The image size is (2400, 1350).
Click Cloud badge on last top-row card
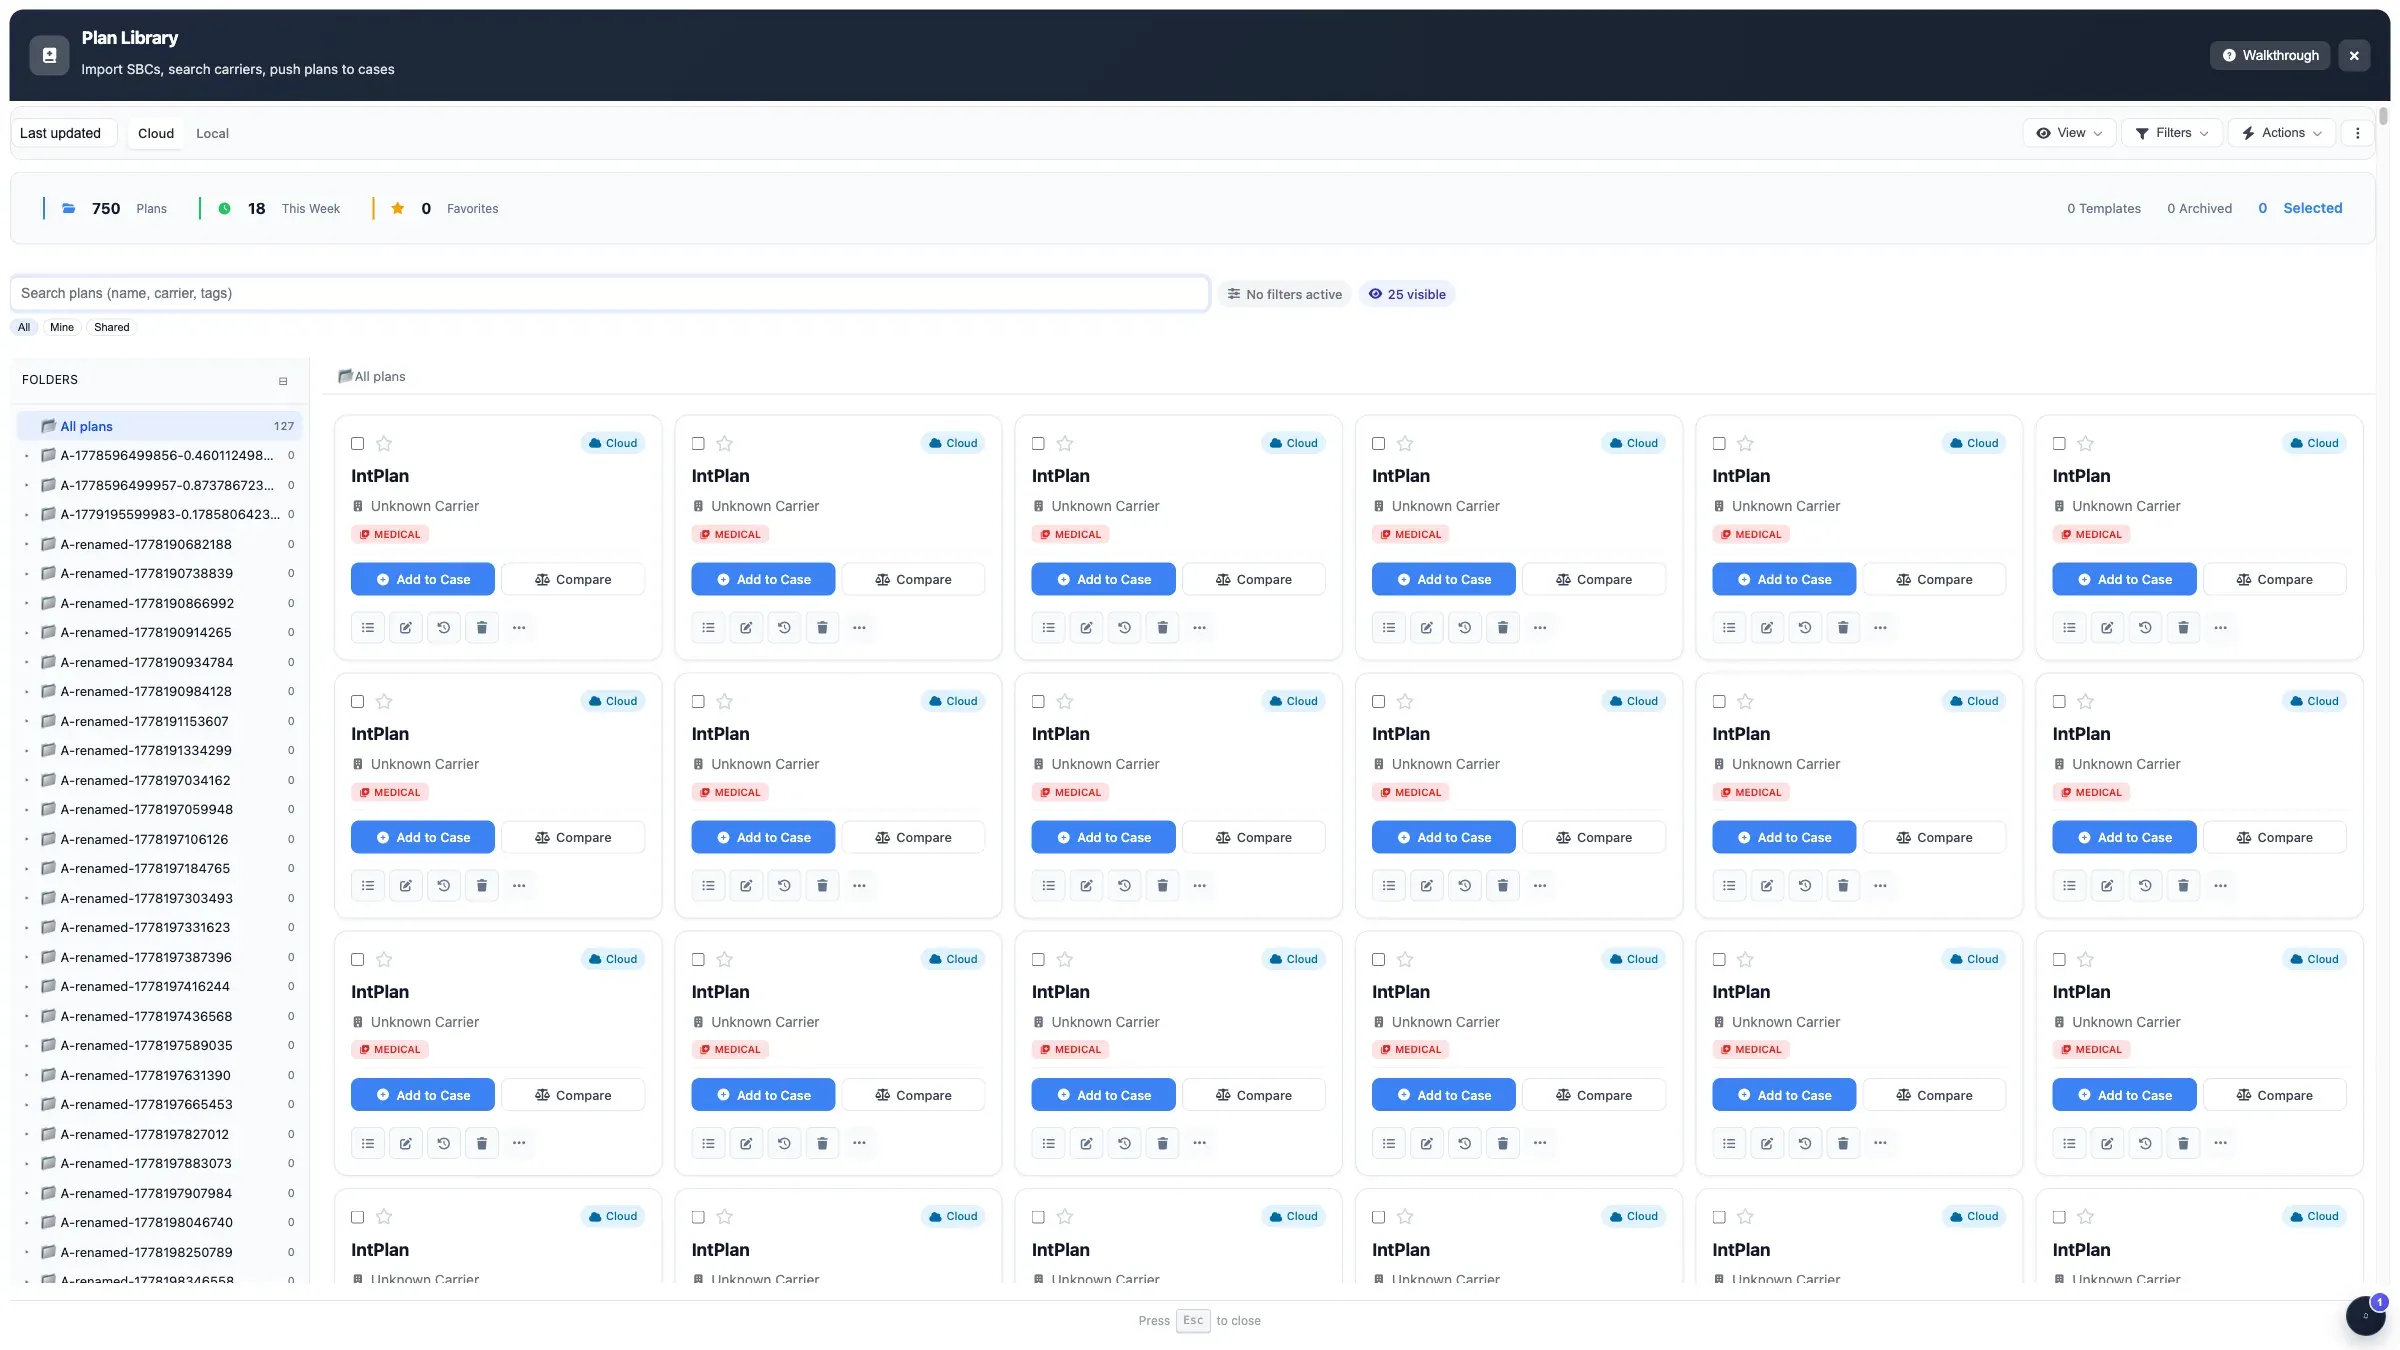[2314, 443]
